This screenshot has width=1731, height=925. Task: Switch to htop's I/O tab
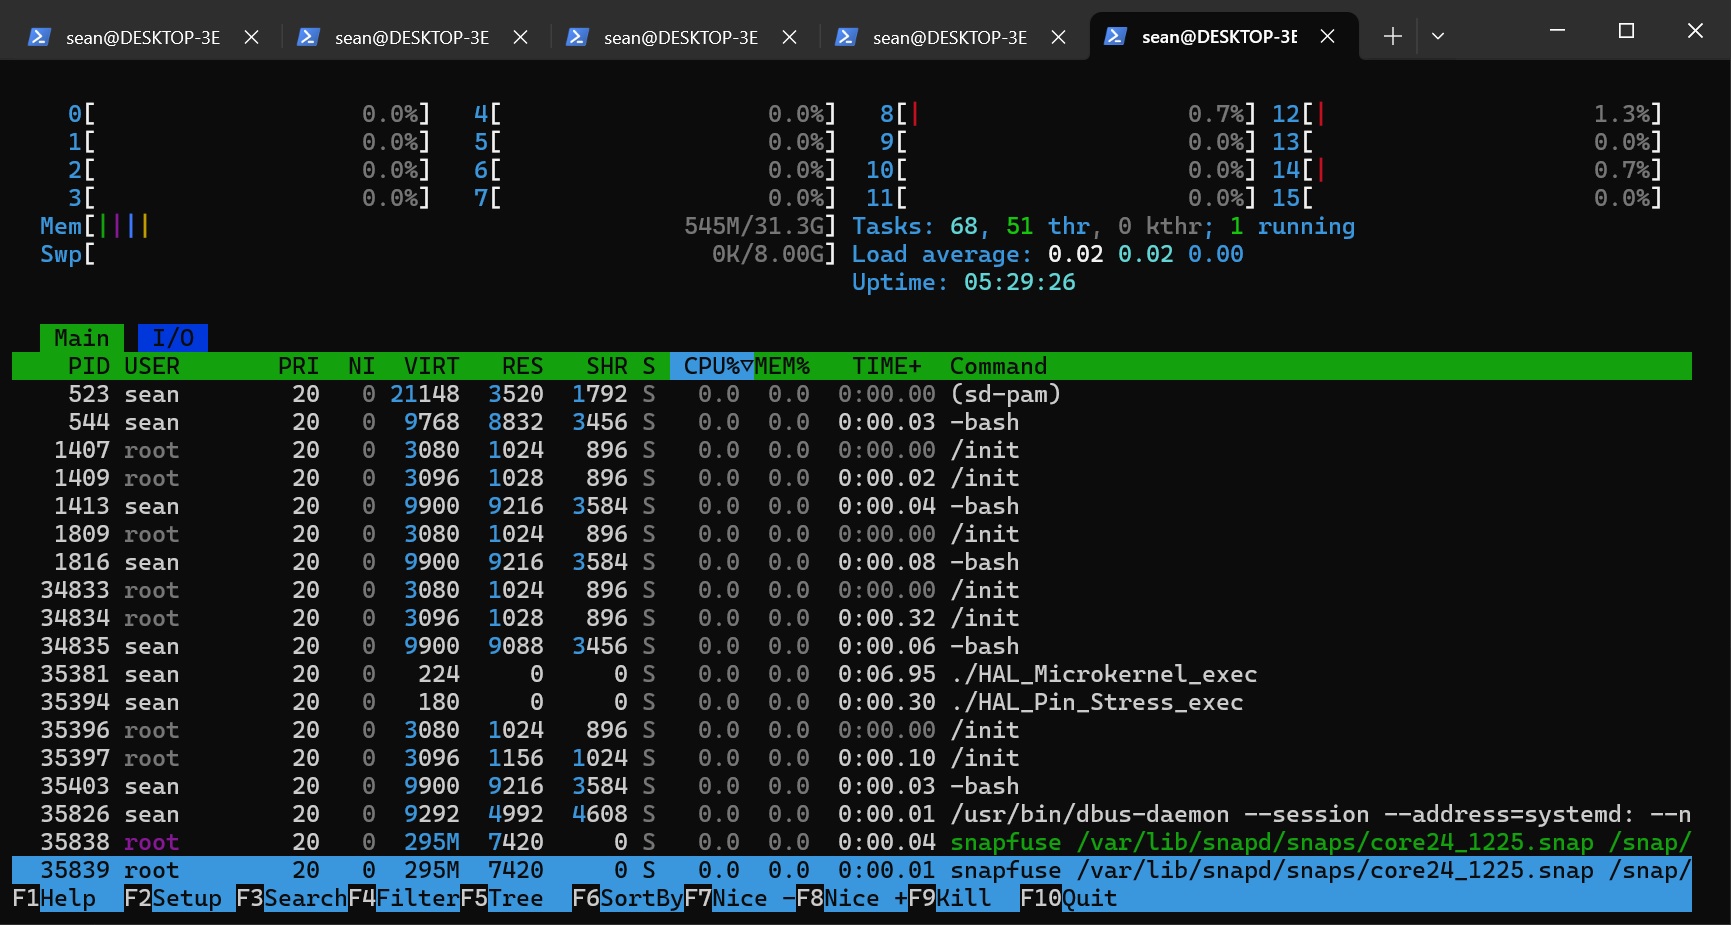point(172,337)
